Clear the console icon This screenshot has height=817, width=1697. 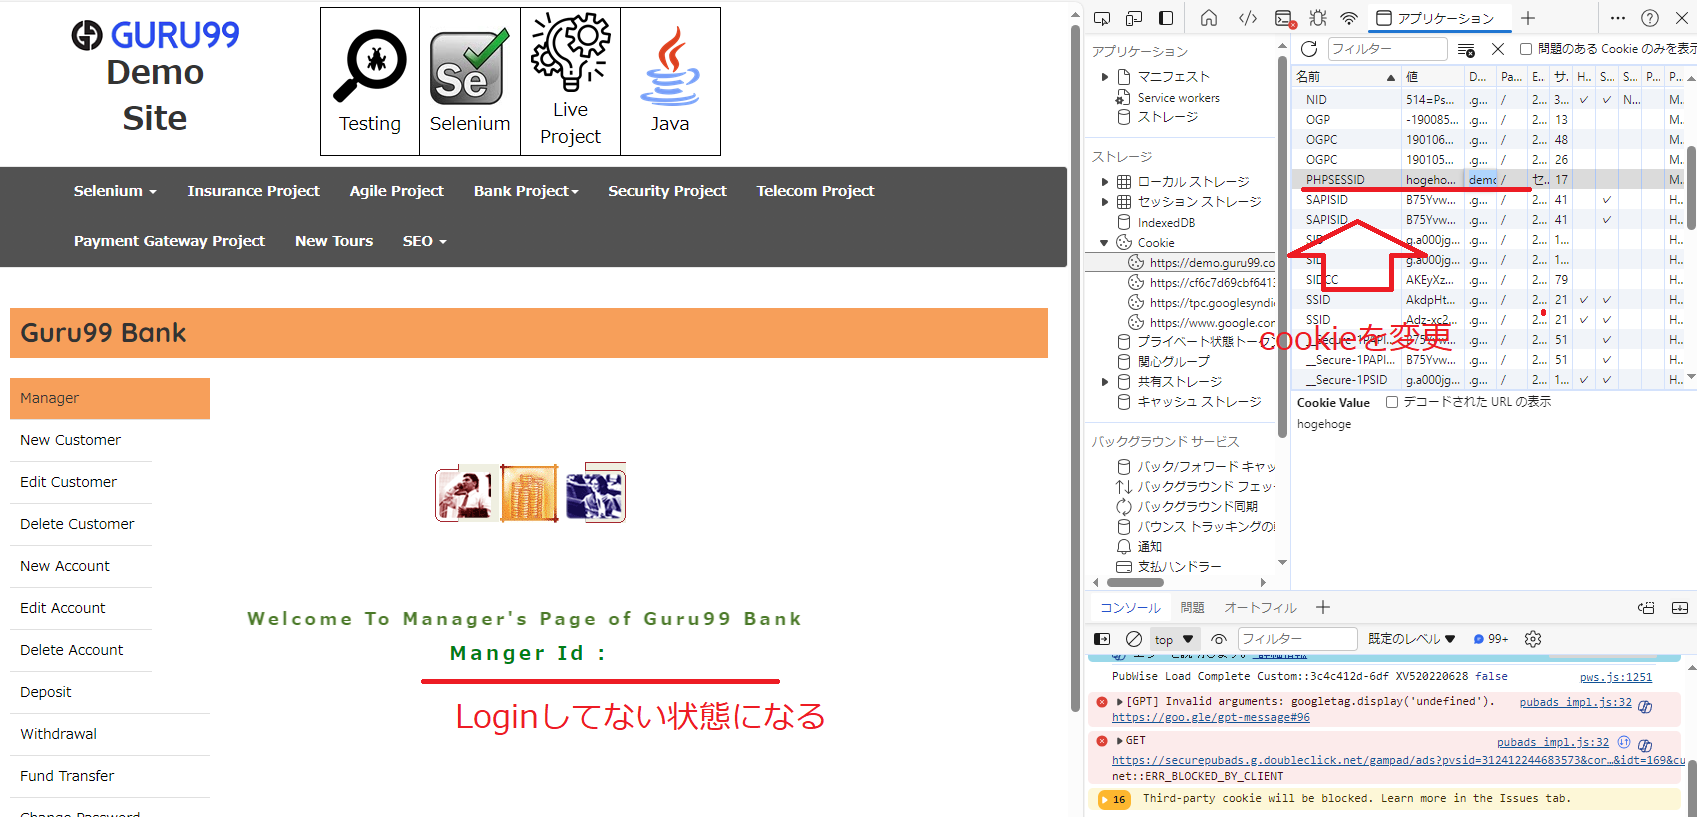click(1134, 639)
